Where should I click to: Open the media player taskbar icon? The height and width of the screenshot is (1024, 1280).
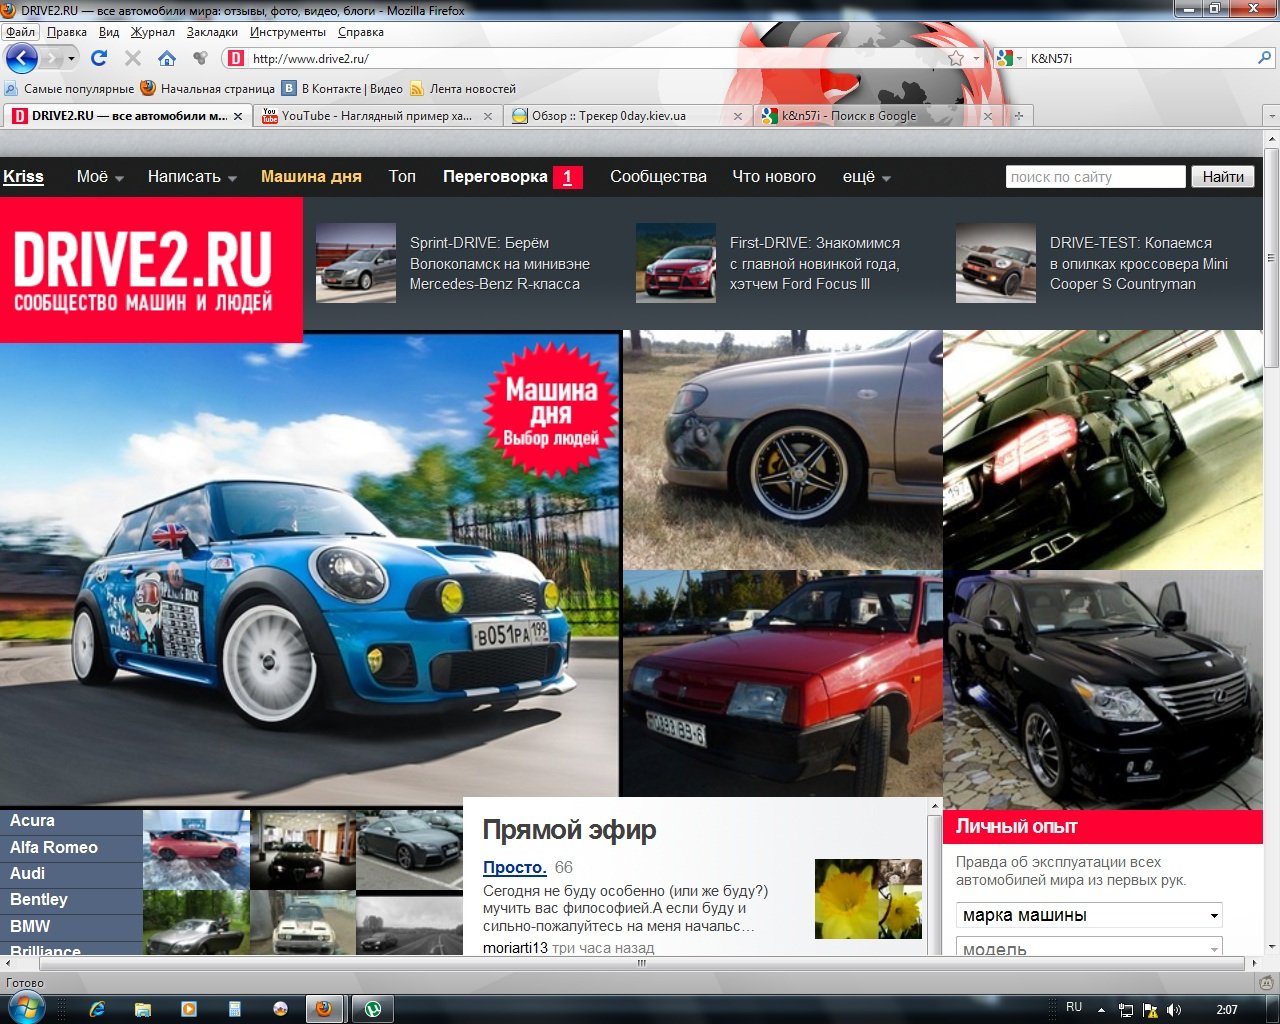click(188, 1009)
